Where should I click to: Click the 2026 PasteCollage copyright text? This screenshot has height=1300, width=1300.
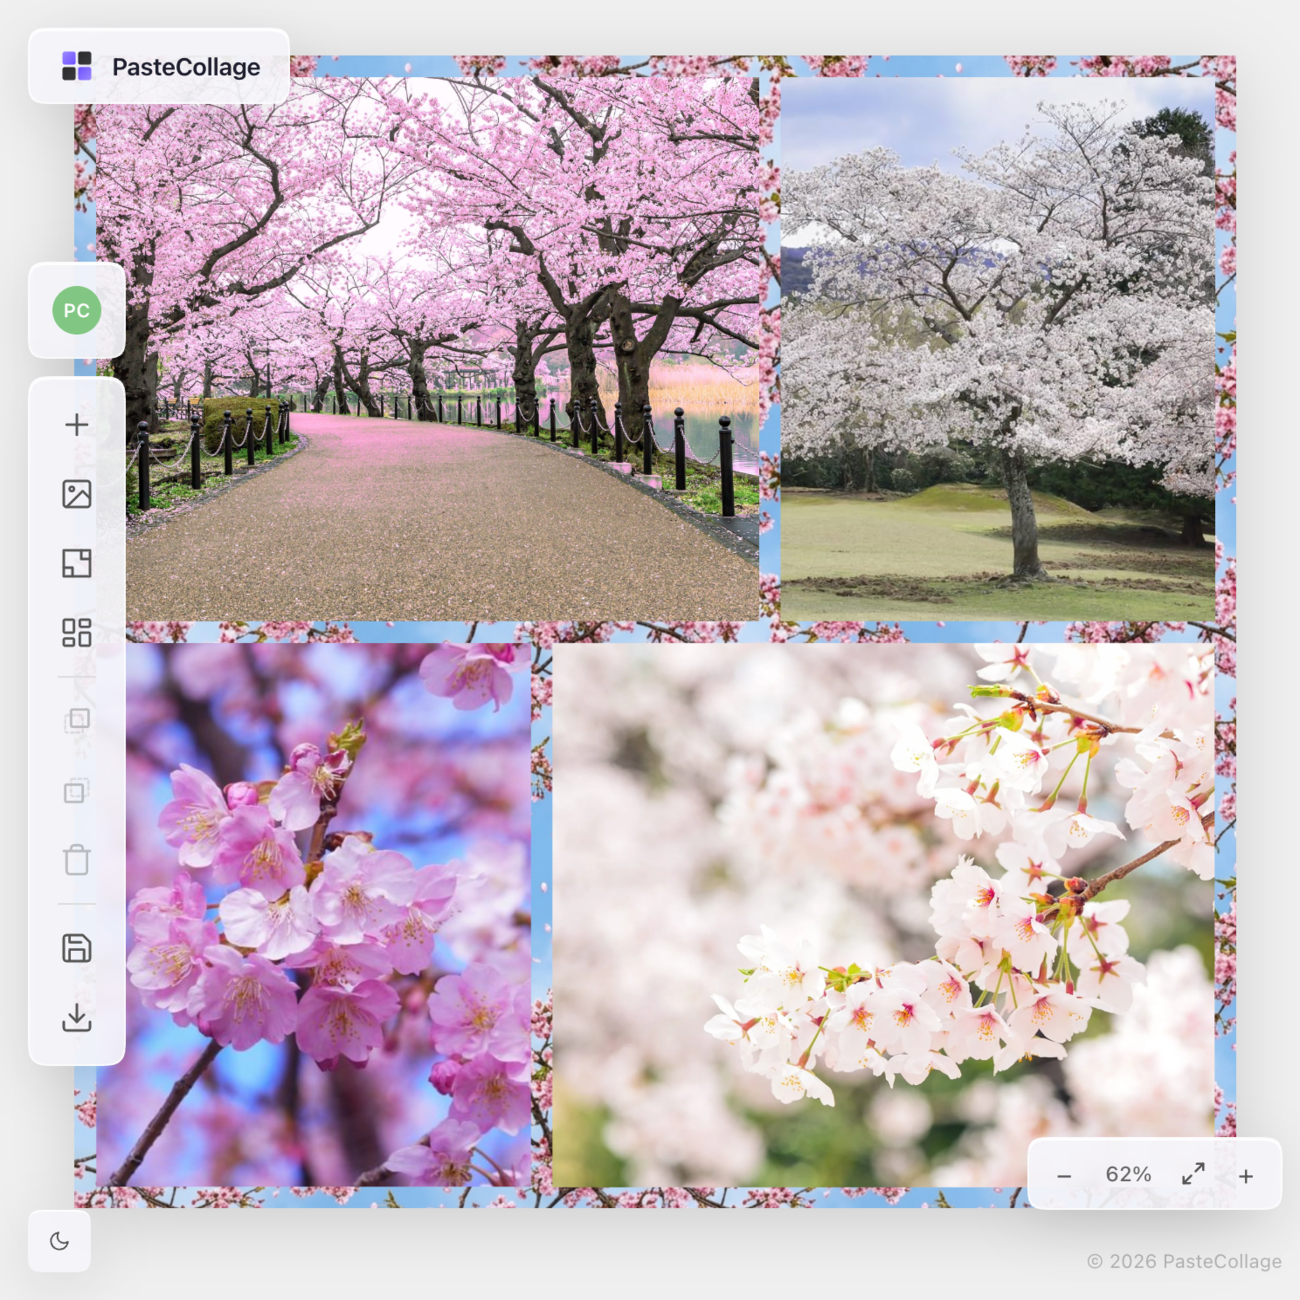pyautogui.click(x=1186, y=1261)
